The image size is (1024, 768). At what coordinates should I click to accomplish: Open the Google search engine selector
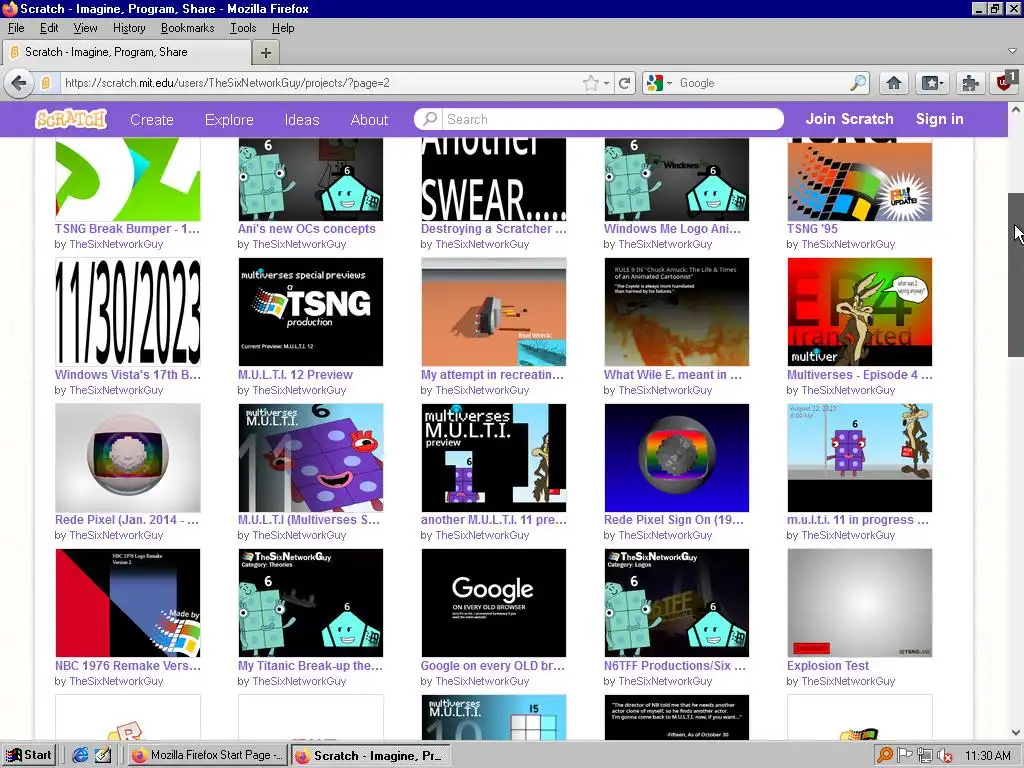[x=658, y=83]
